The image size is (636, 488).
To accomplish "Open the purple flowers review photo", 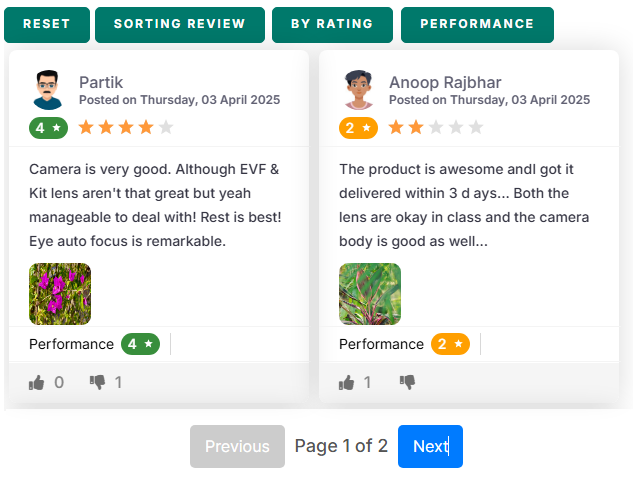I will coord(60,294).
